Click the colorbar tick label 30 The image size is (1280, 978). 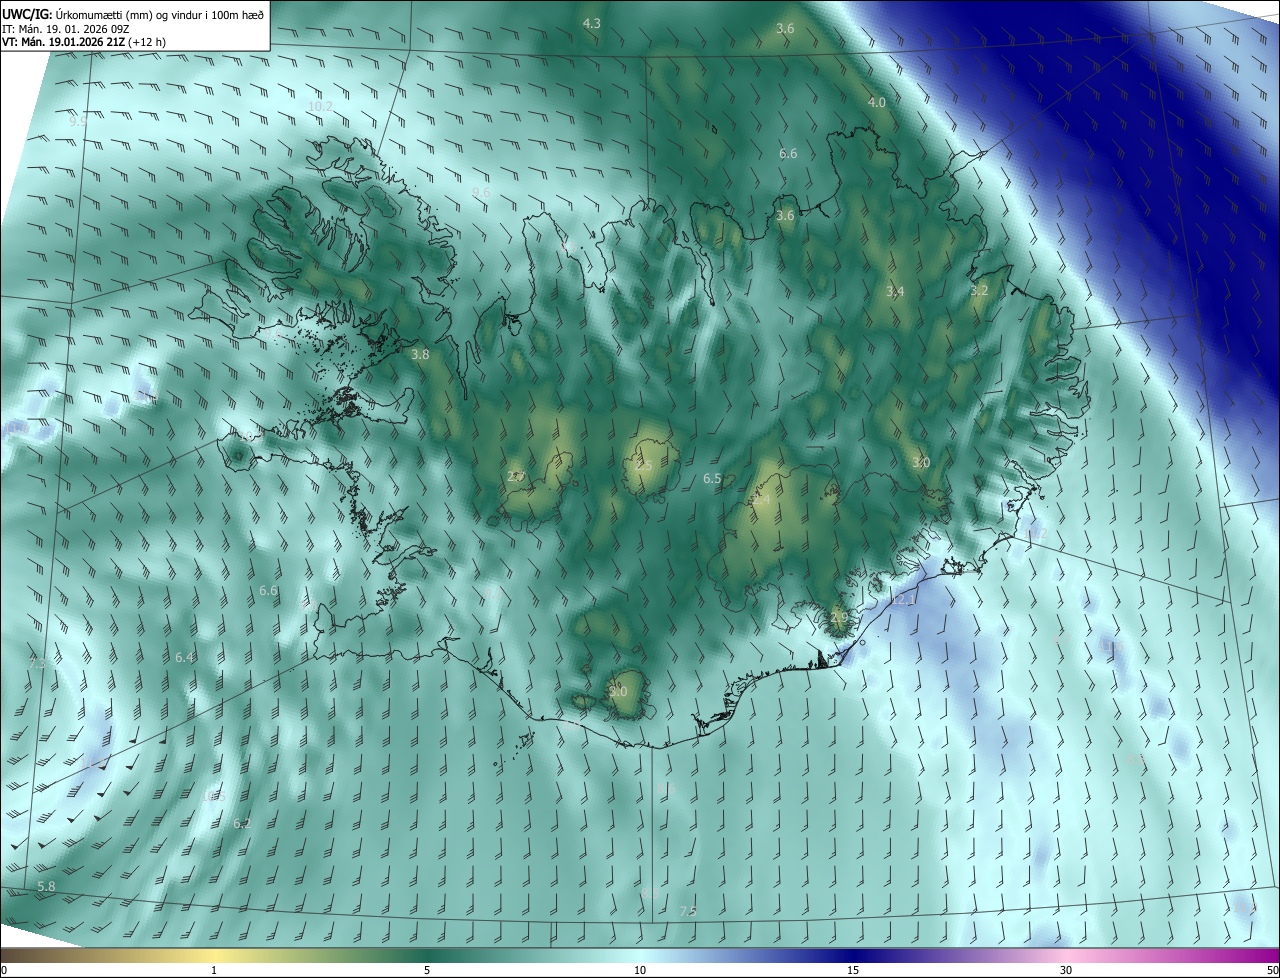click(1066, 970)
